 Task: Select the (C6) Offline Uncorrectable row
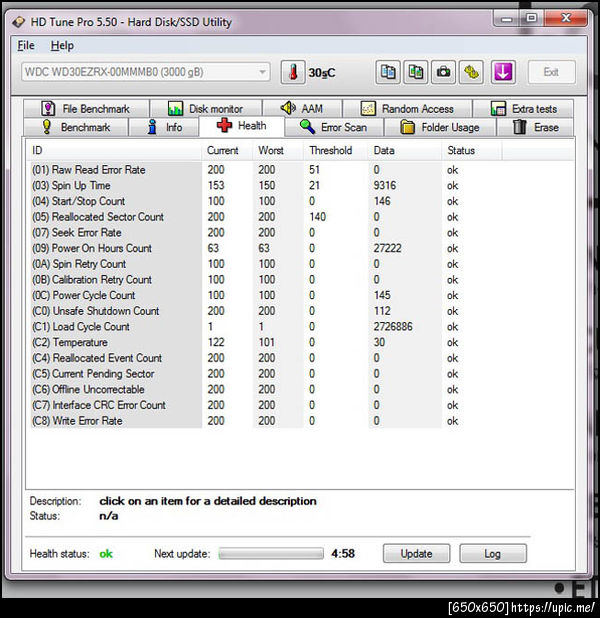[x=302, y=389]
